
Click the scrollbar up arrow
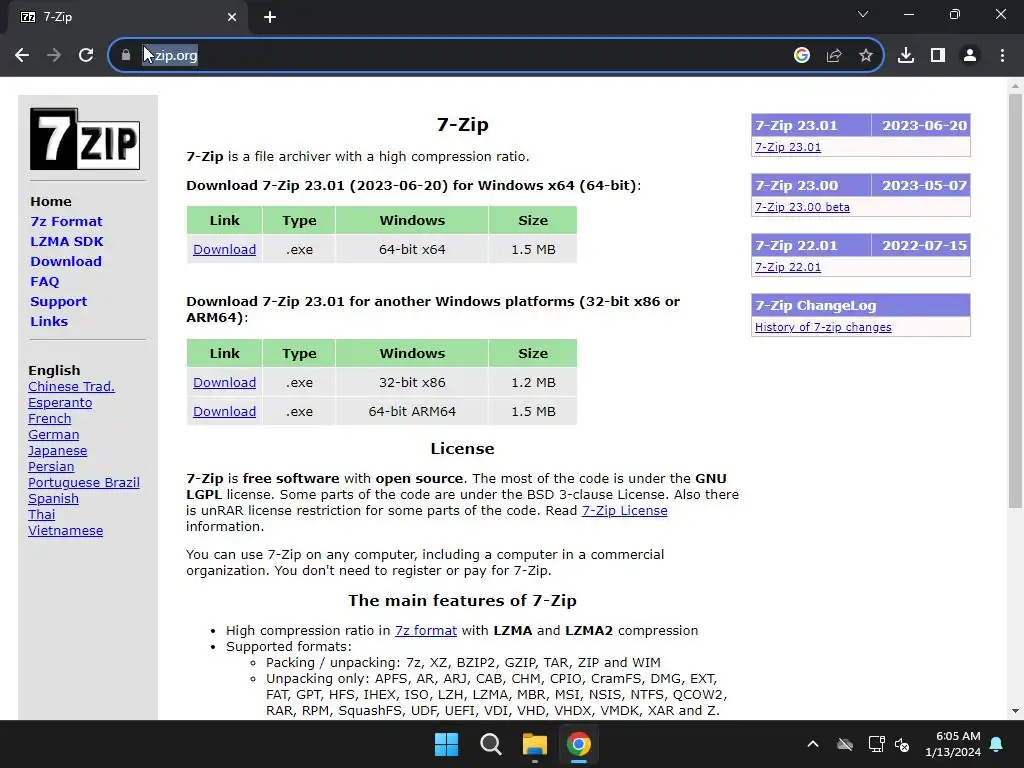1015,86
